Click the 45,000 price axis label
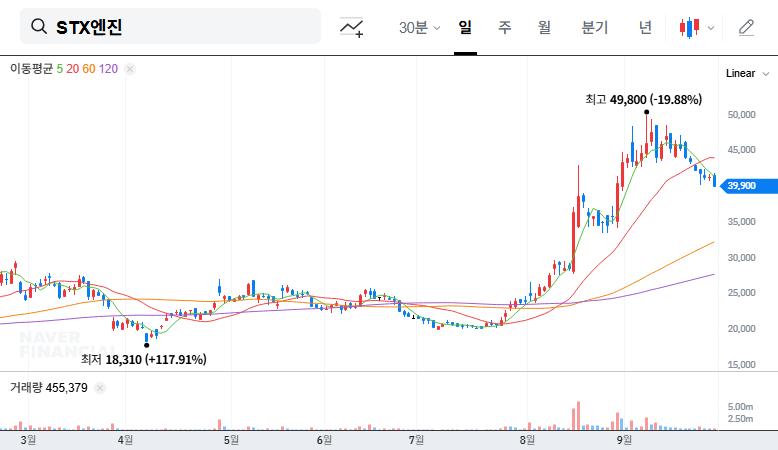Viewport: 778px width, 450px height. point(741,150)
